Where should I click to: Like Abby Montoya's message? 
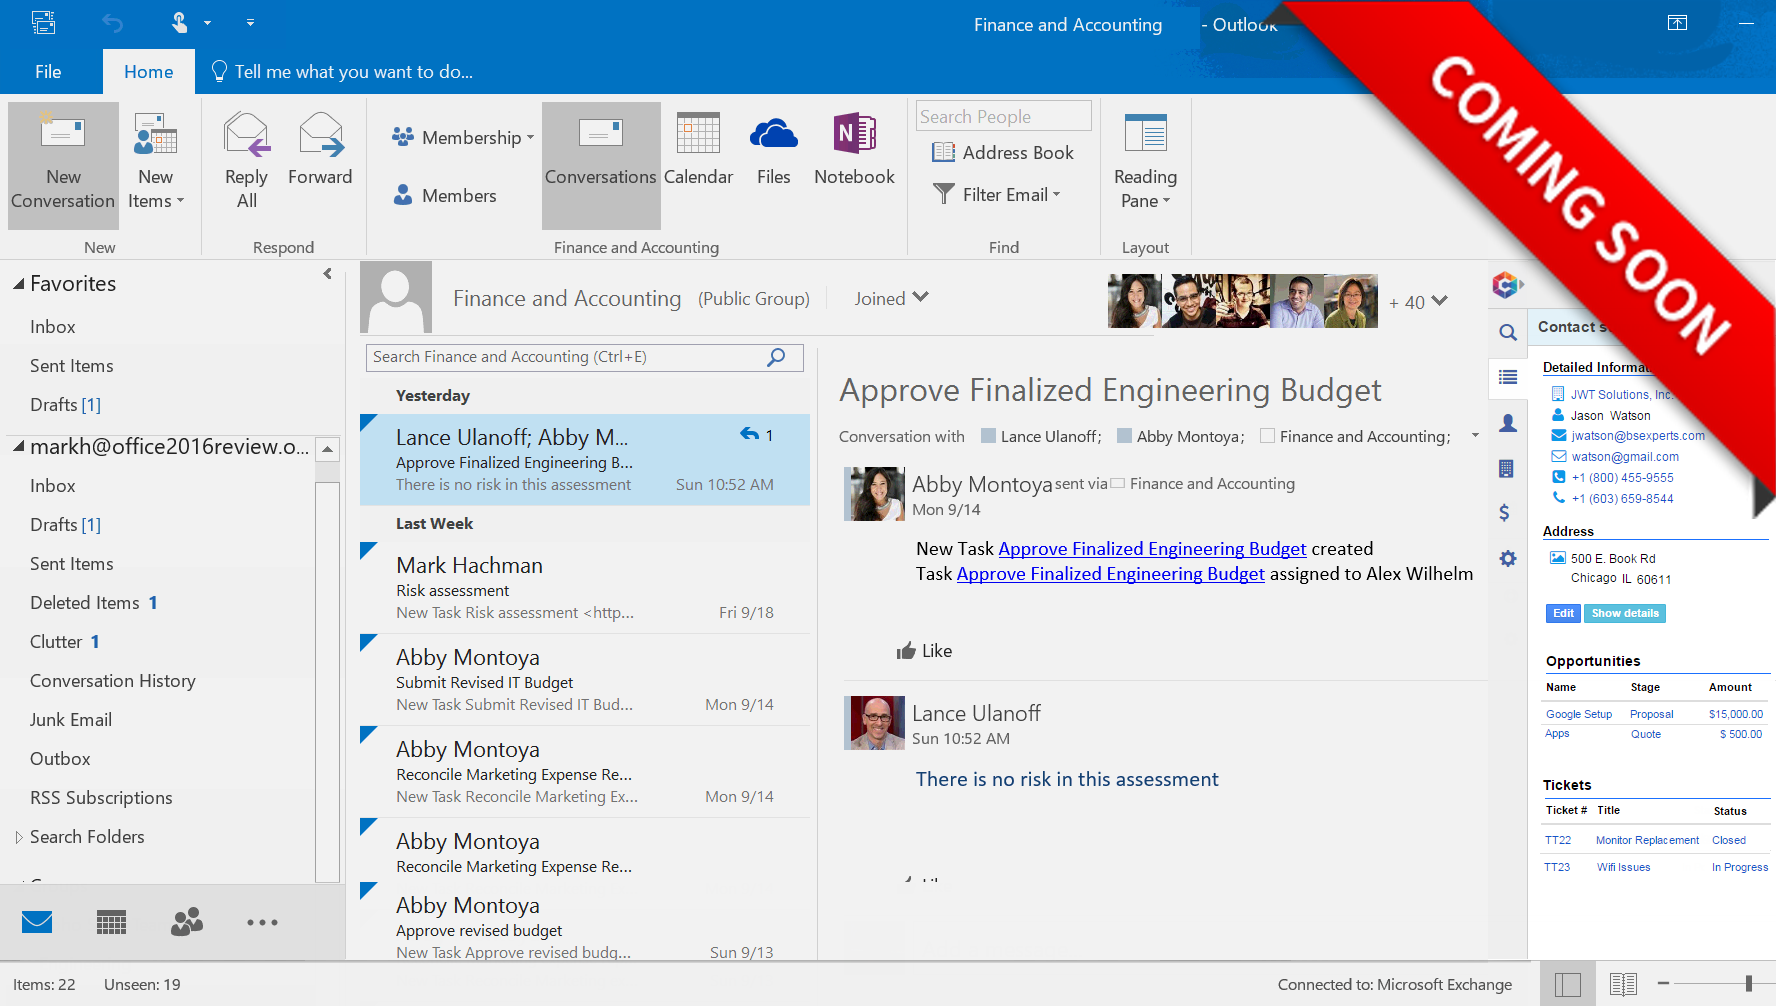click(924, 651)
